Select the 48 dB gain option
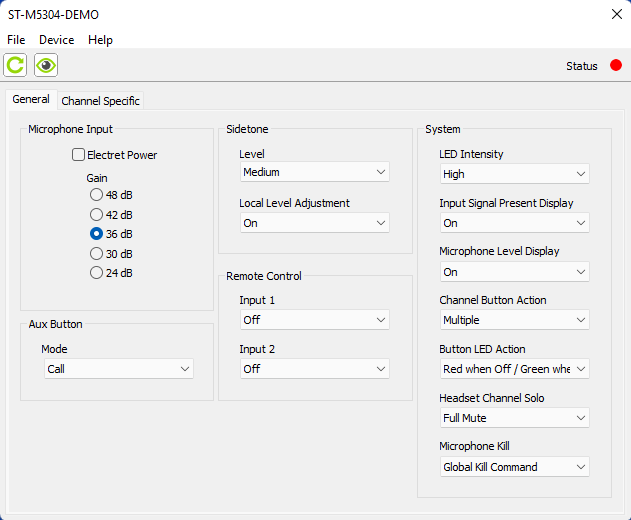 click(96, 195)
